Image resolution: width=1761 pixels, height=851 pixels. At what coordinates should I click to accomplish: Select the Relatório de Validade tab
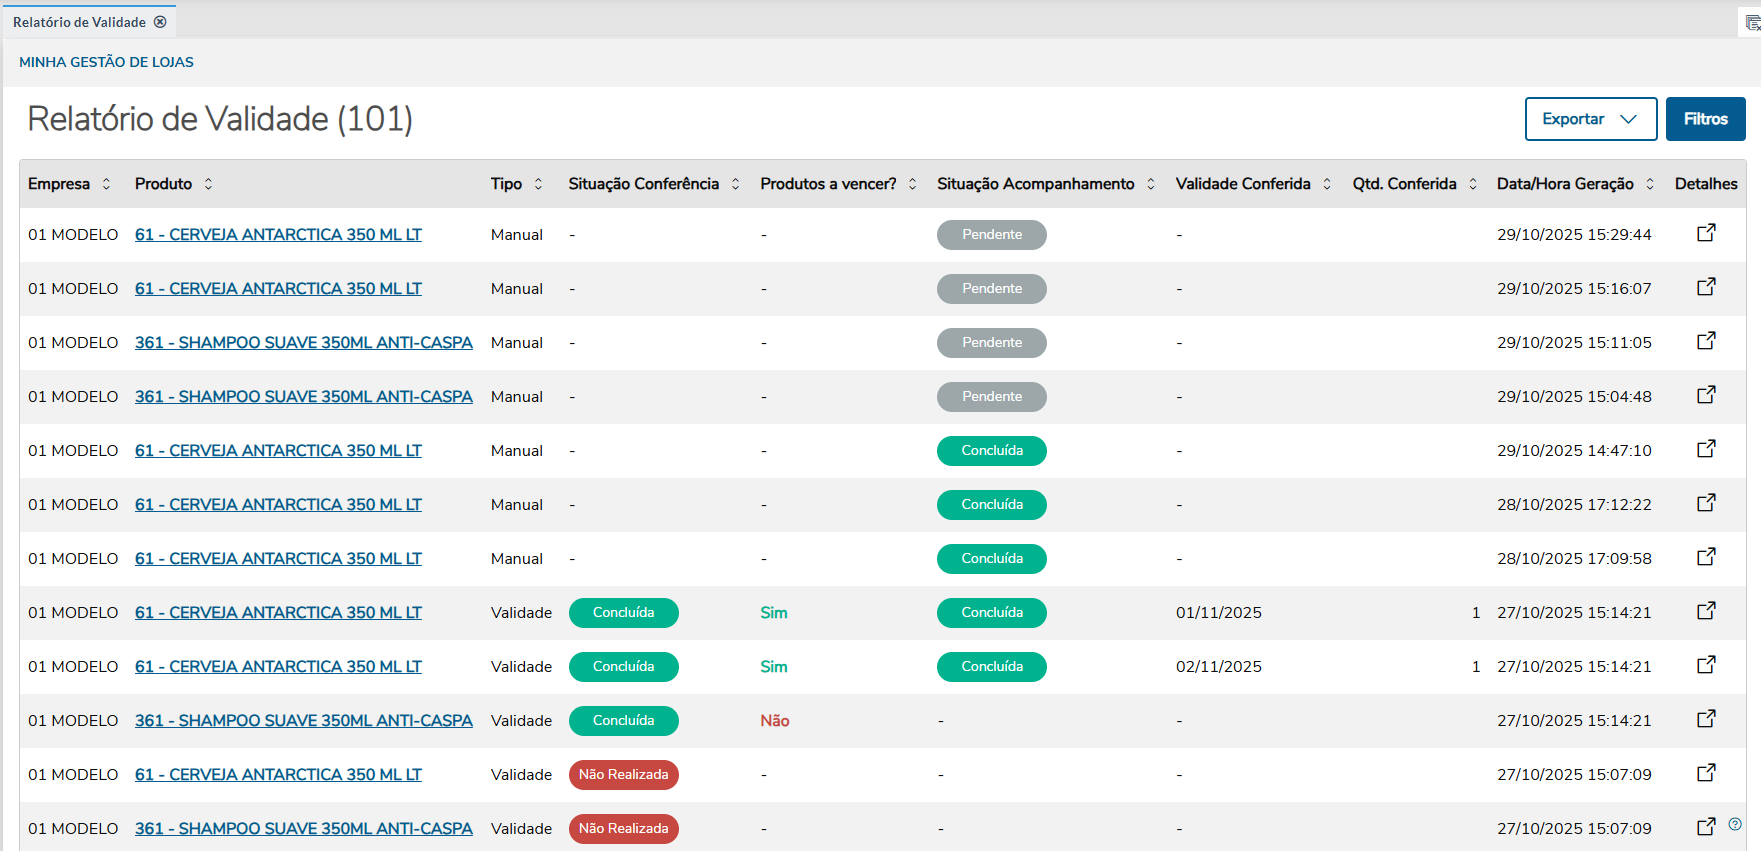pos(79,22)
